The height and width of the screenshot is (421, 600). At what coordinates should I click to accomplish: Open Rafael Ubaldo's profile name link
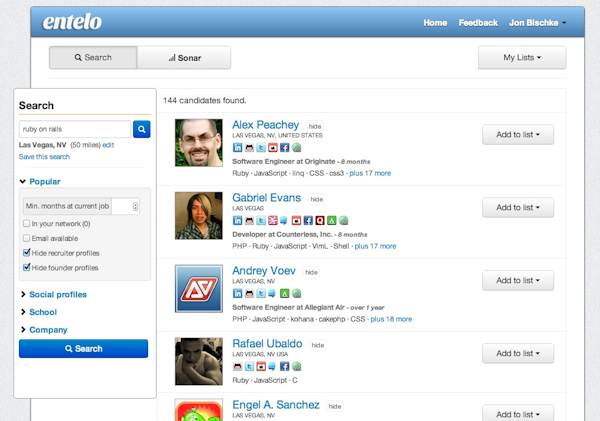click(267, 343)
